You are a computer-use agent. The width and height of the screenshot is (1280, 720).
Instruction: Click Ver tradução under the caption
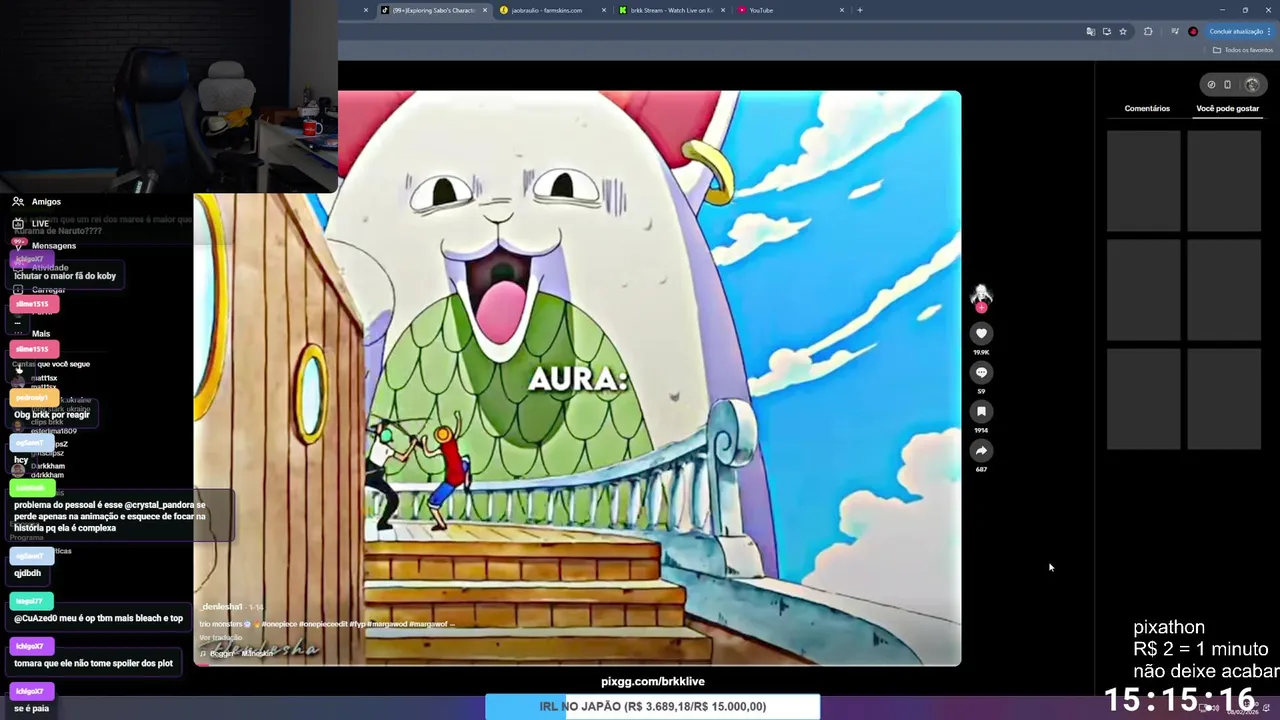click(220, 637)
